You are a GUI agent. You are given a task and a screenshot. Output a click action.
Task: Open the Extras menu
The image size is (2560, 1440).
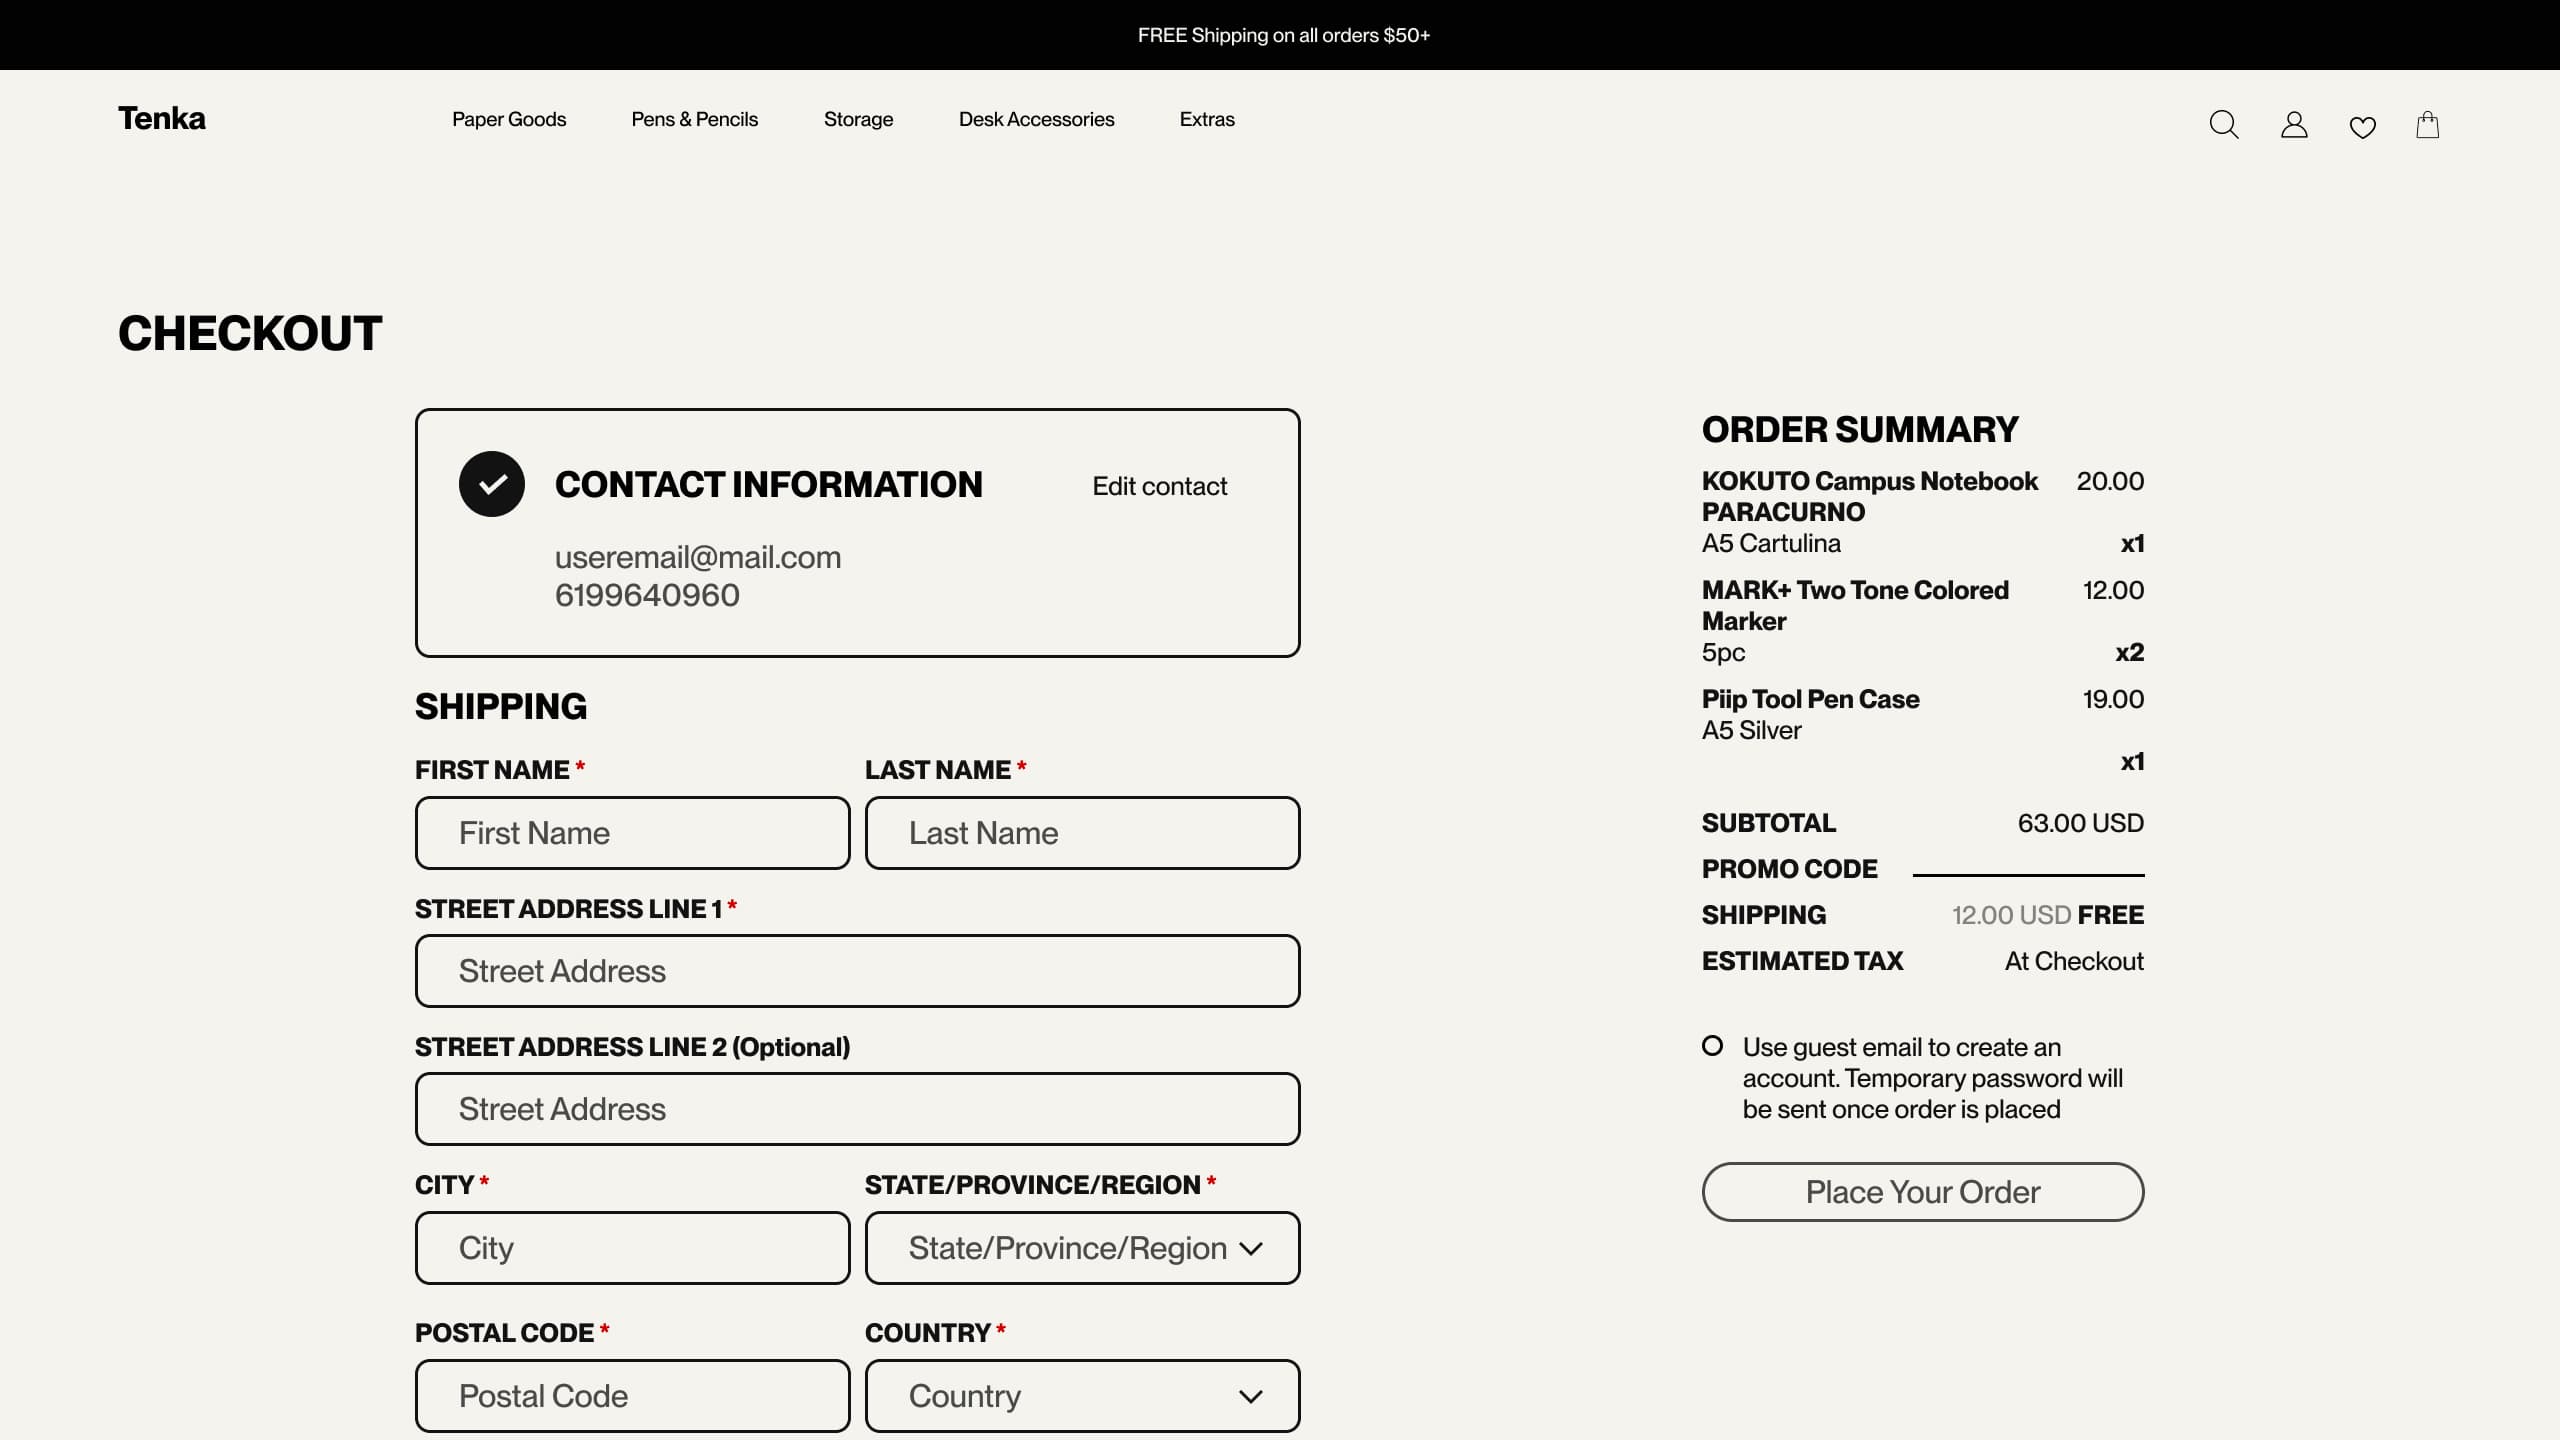click(1207, 119)
